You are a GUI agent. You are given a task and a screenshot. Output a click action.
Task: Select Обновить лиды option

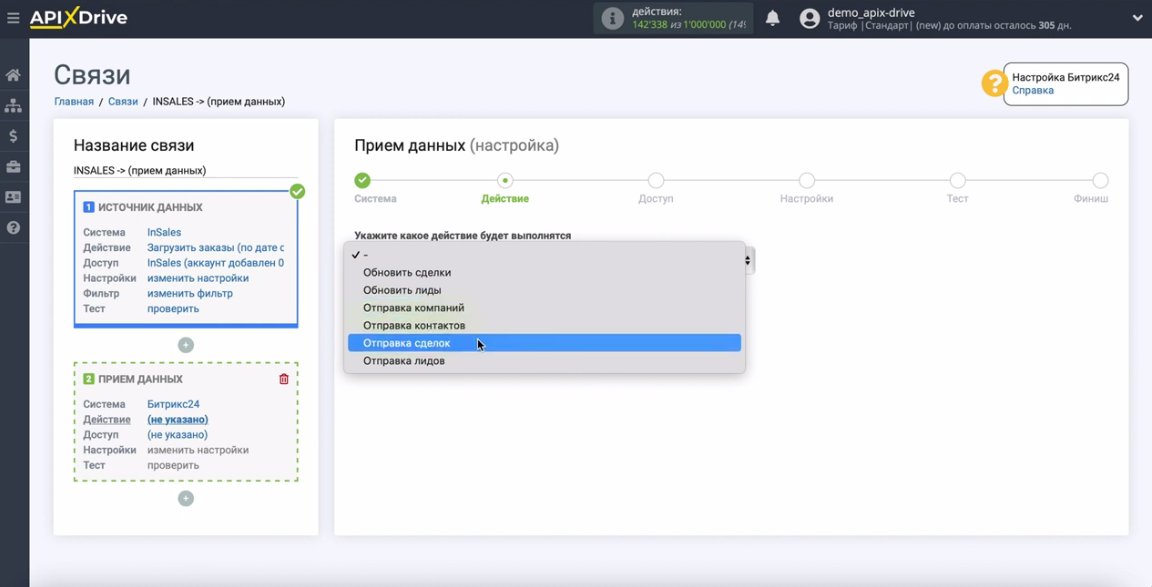[x=544, y=290]
